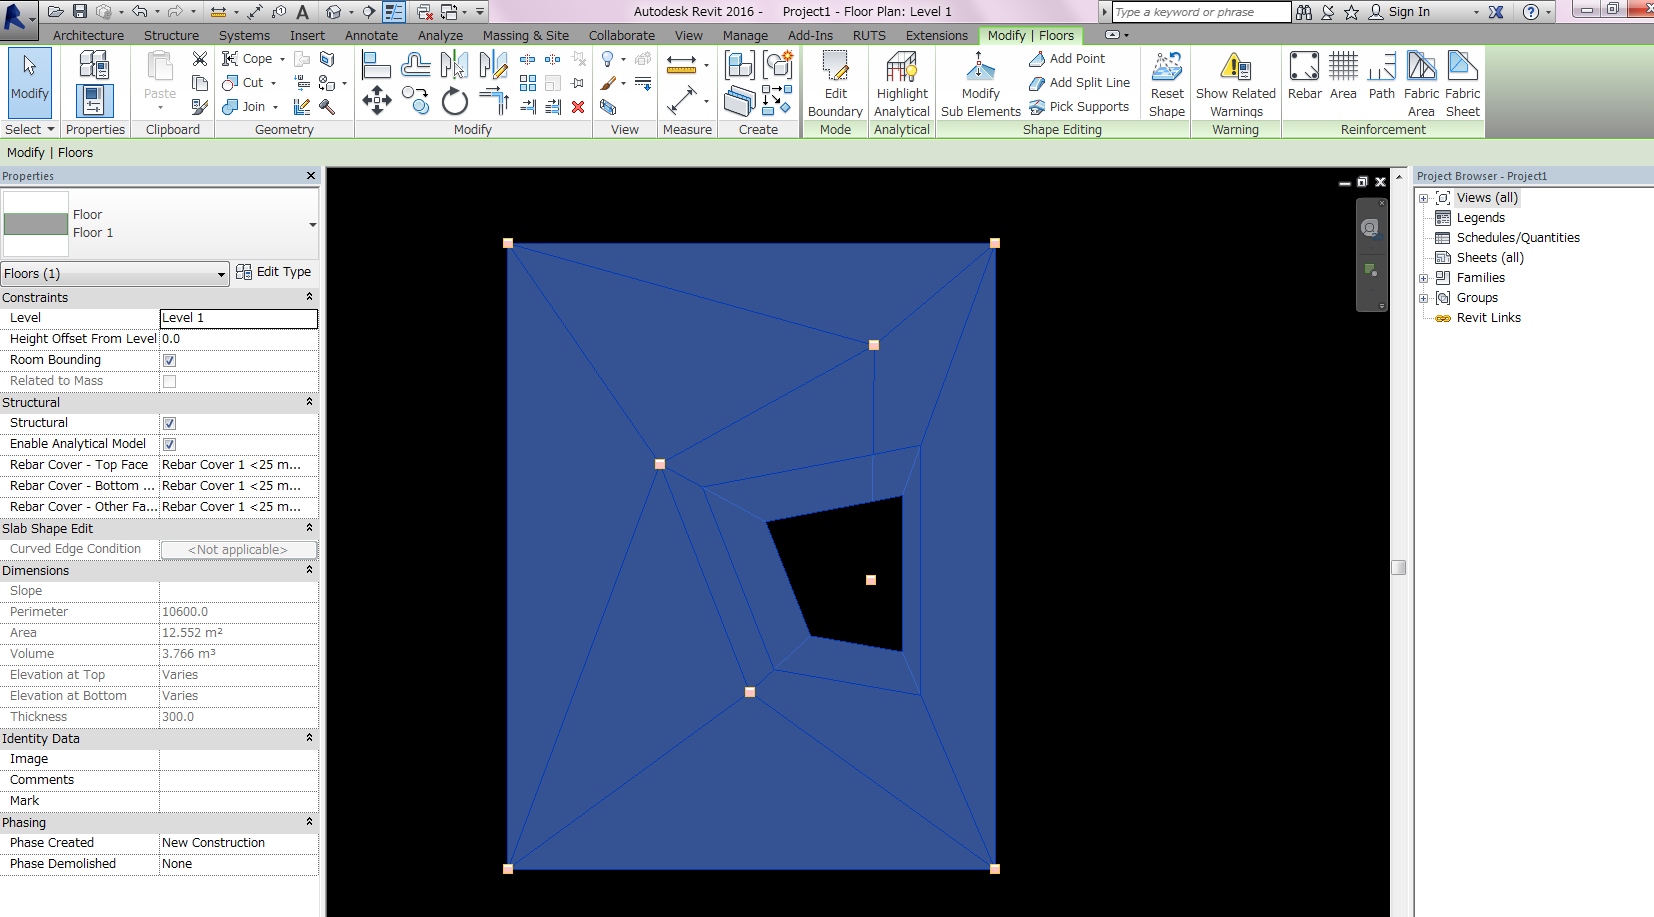This screenshot has width=1654, height=917.
Task: Choose the Add Split Line tool
Action: (1079, 83)
